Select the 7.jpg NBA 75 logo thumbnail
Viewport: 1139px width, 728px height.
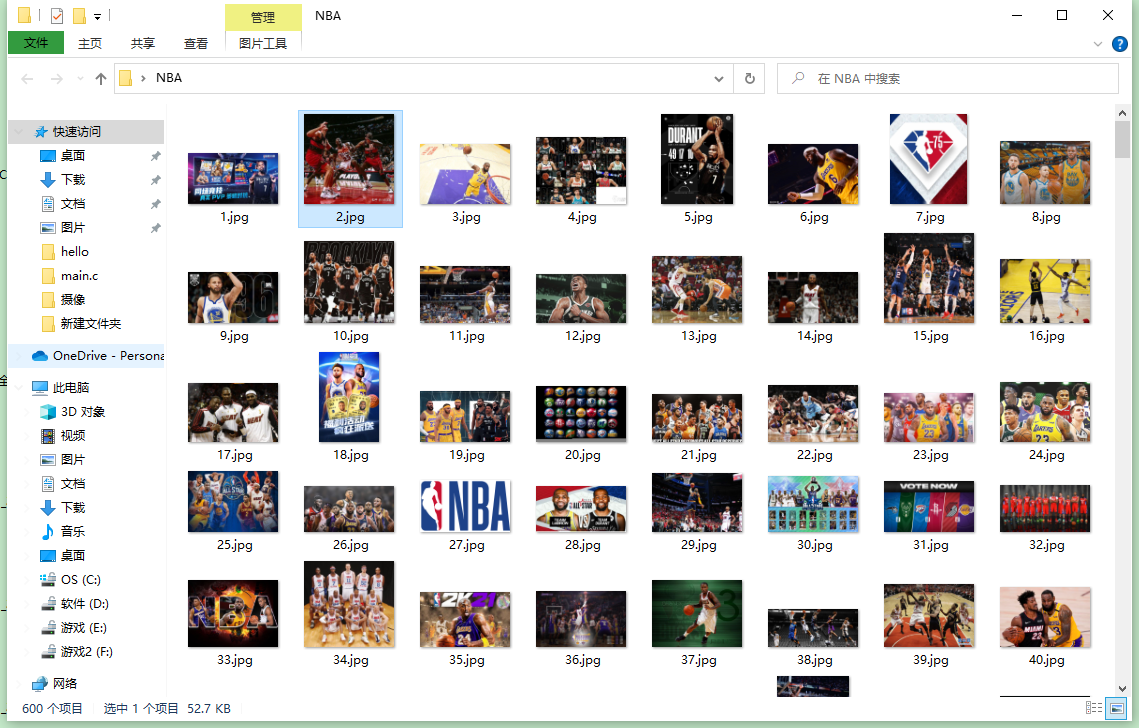coord(928,159)
